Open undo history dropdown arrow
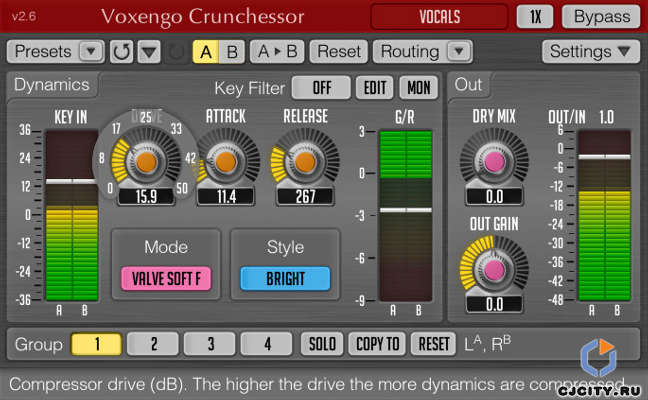Screen dimensions: 648x400 point(149,52)
